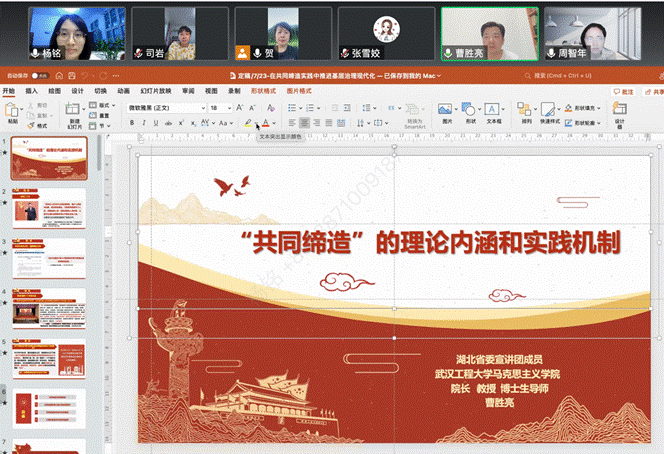Click the Copy (复制) button

[x=37, y=115]
